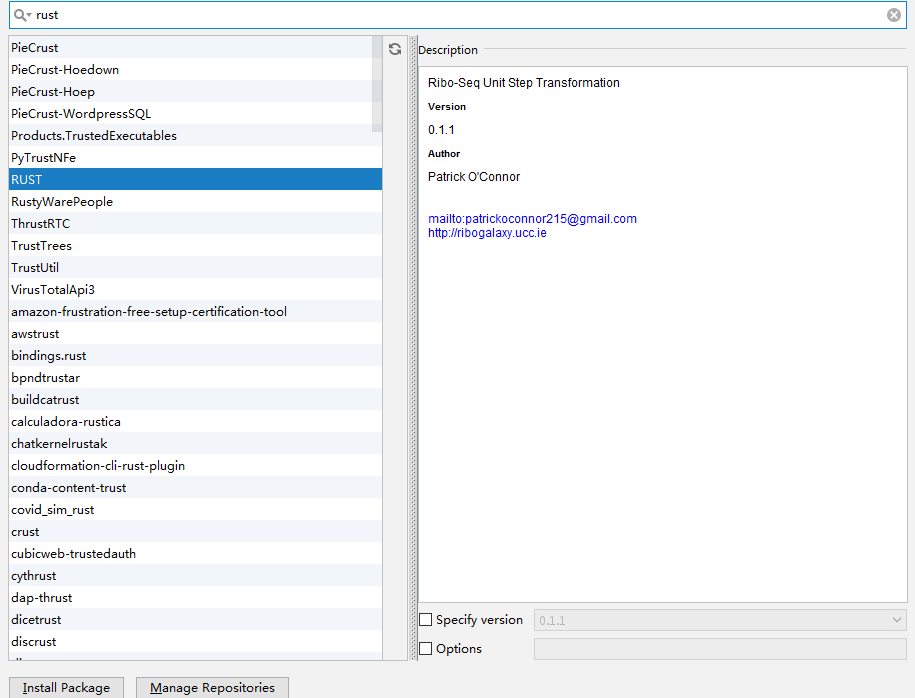Screen dimensions: 915x698
Task: Select the TrustUtil package
Action: tap(195, 267)
